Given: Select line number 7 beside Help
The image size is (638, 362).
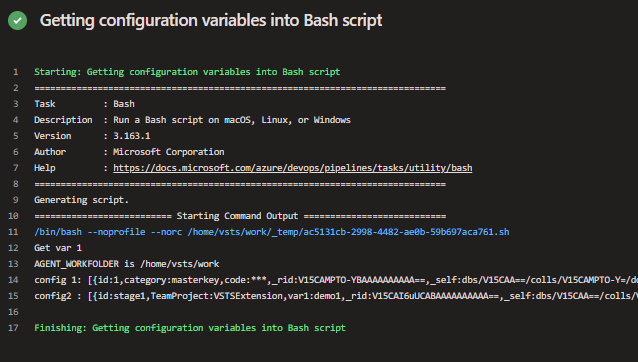Looking at the screenshot, I should [15, 168].
